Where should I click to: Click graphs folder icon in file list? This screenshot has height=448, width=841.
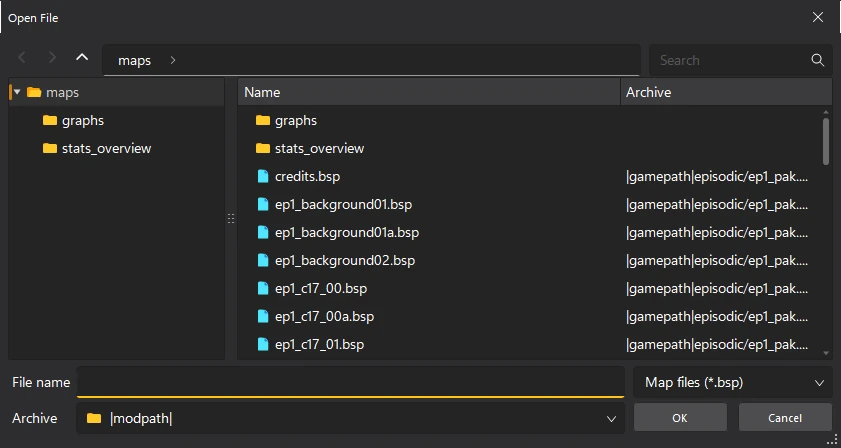point(263,120)
